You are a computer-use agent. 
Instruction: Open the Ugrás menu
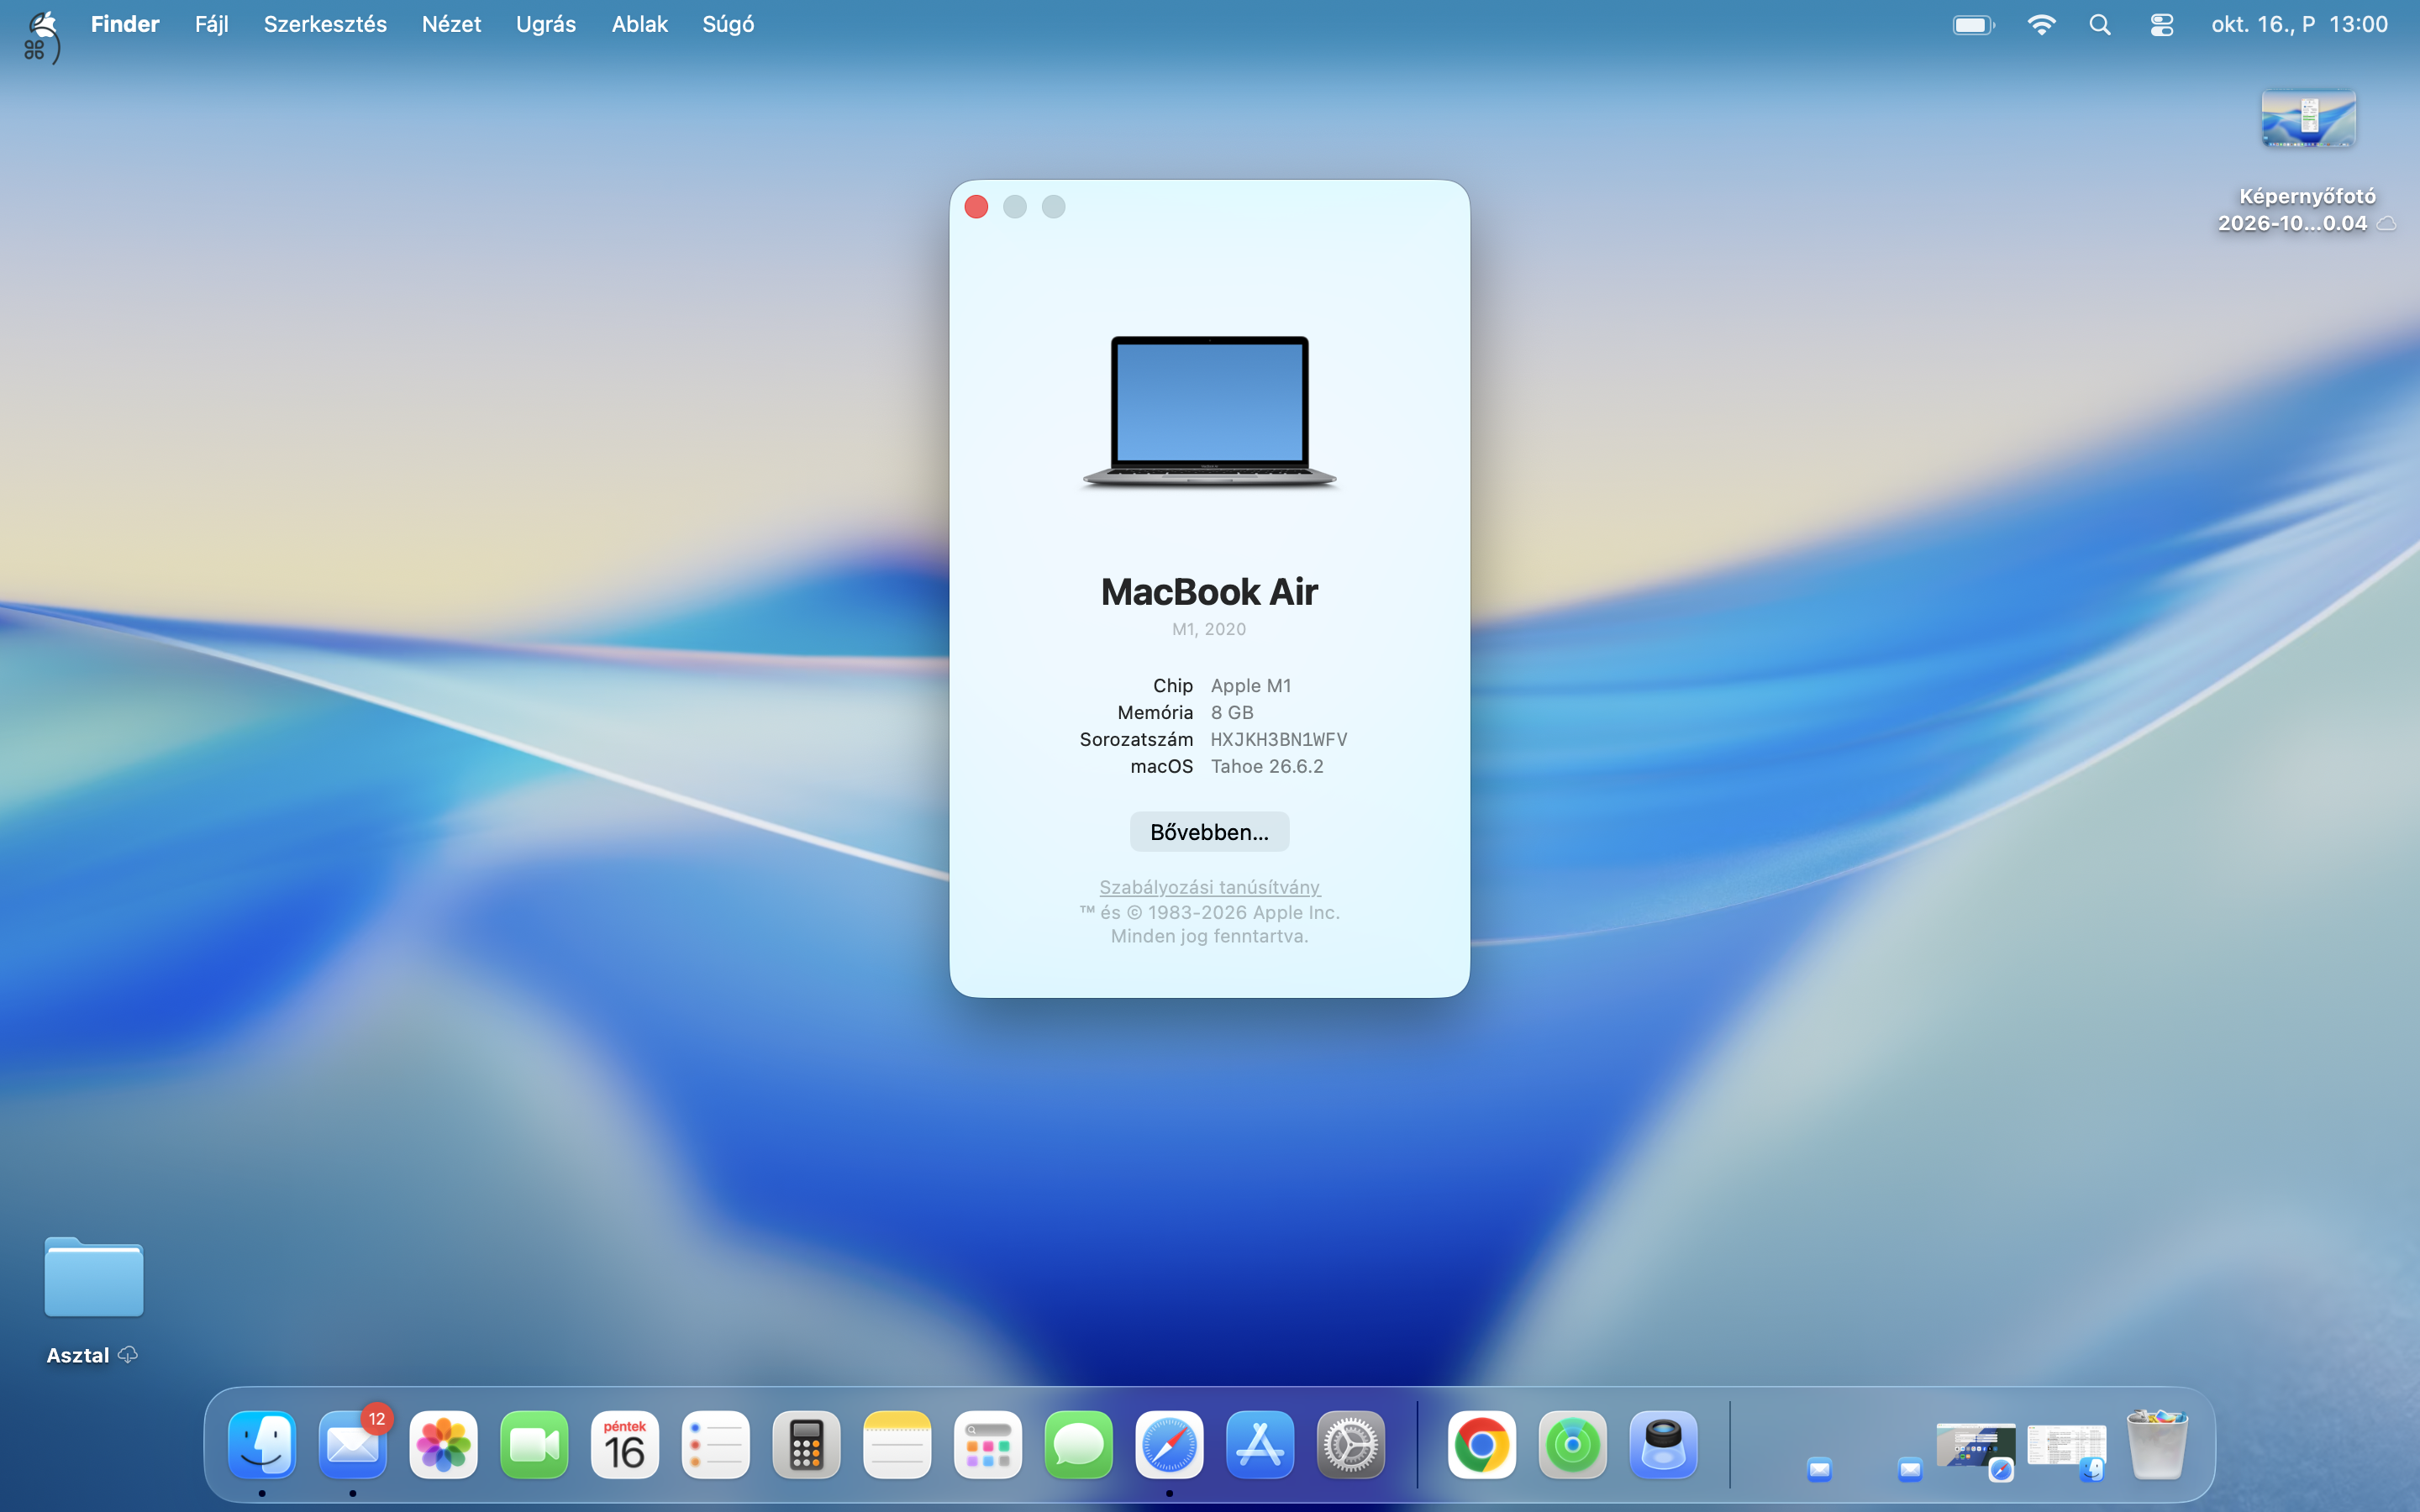click(546, 24)
